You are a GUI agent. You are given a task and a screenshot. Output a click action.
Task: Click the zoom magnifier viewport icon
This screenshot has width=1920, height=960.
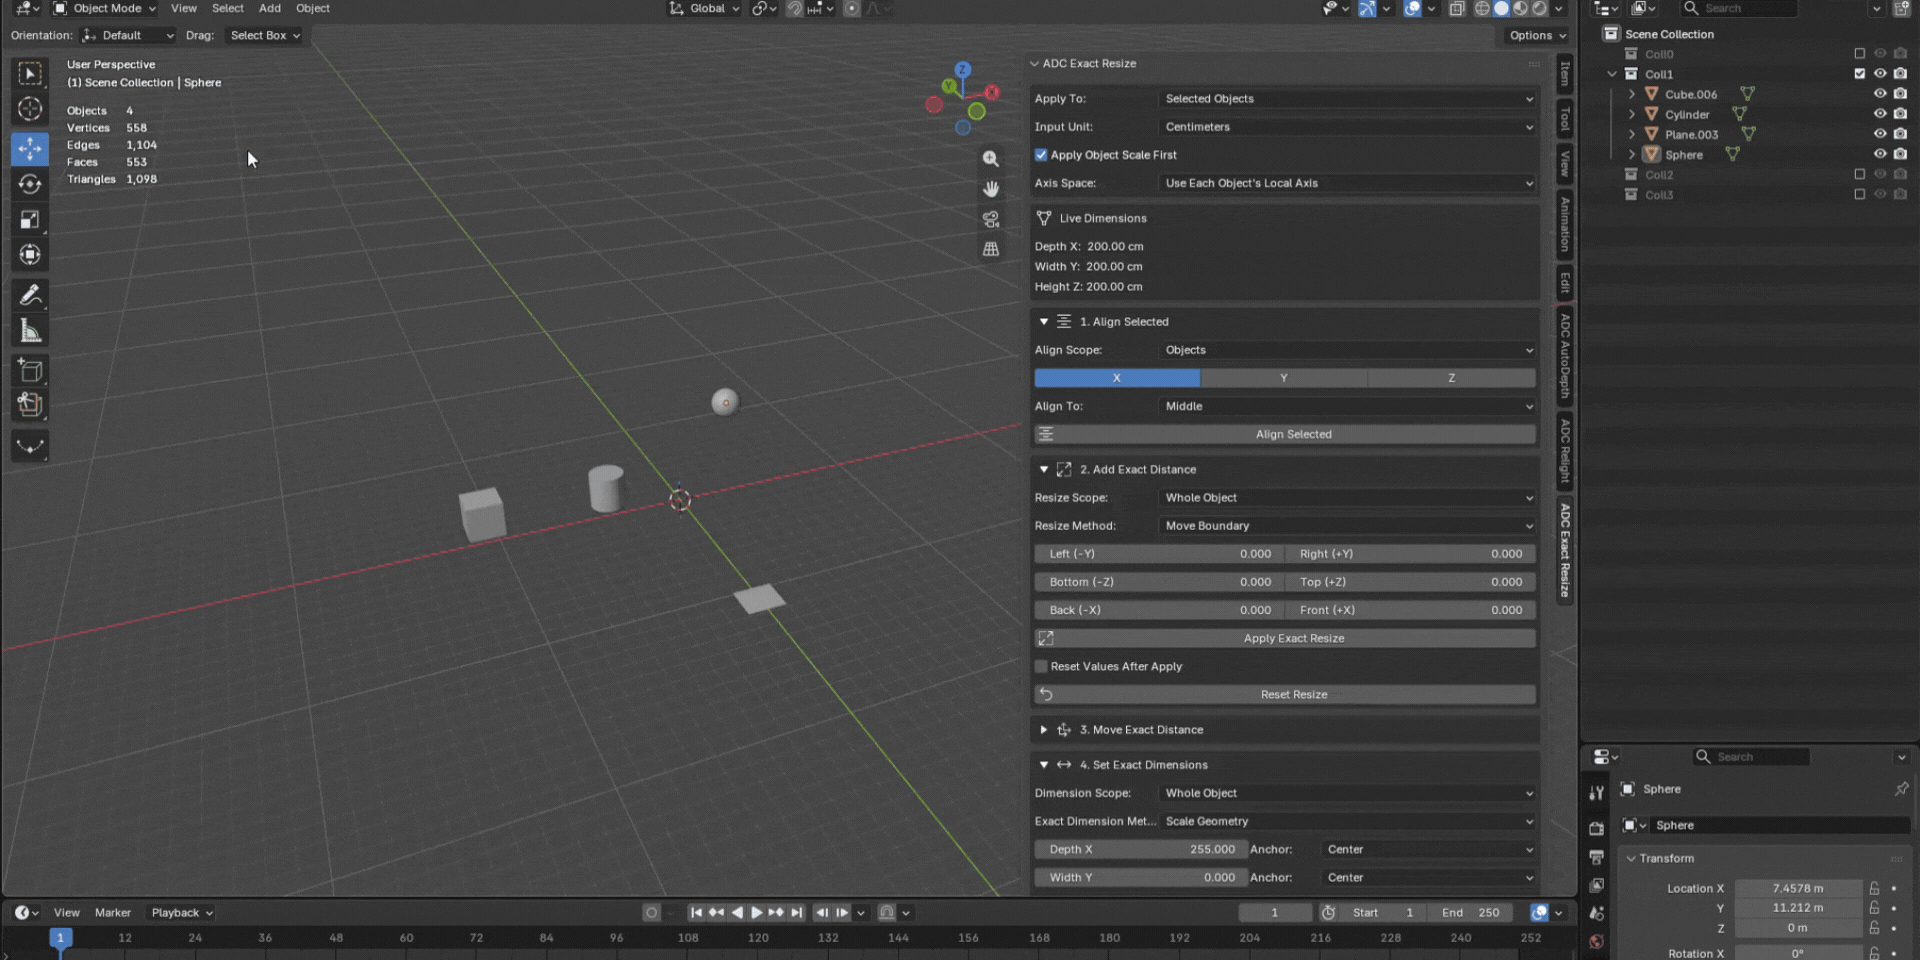pyautogui.click(x=991, y=159)
